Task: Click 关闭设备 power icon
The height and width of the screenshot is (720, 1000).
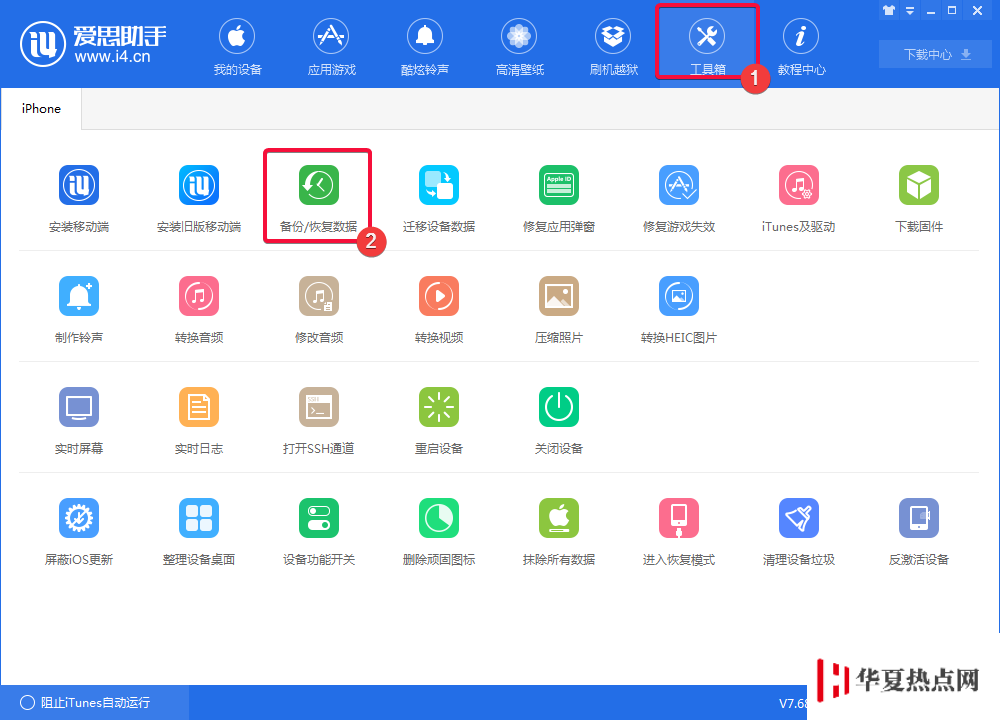Action: click(x=559, y=407)
